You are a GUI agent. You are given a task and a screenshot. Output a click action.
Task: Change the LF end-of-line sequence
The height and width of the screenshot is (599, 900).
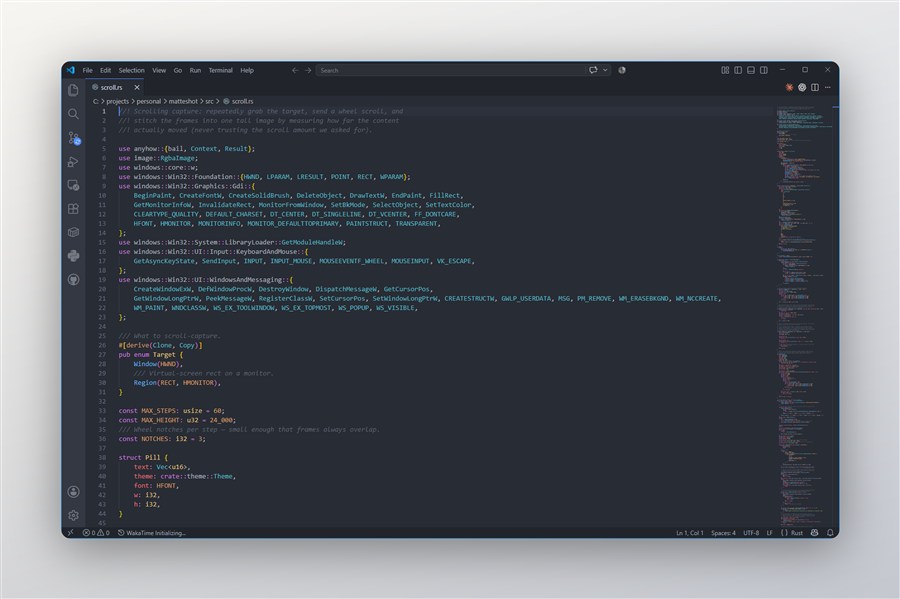click(x=770, y=532)
